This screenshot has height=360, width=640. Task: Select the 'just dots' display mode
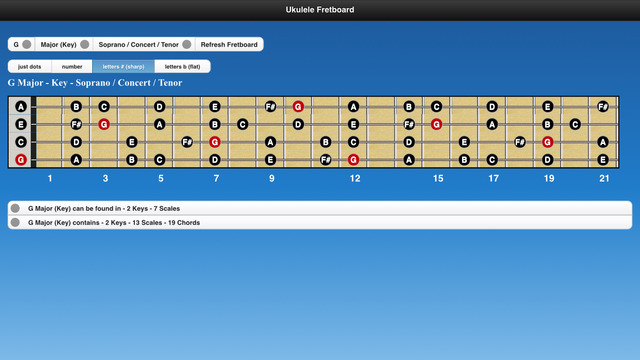point(29,67)
